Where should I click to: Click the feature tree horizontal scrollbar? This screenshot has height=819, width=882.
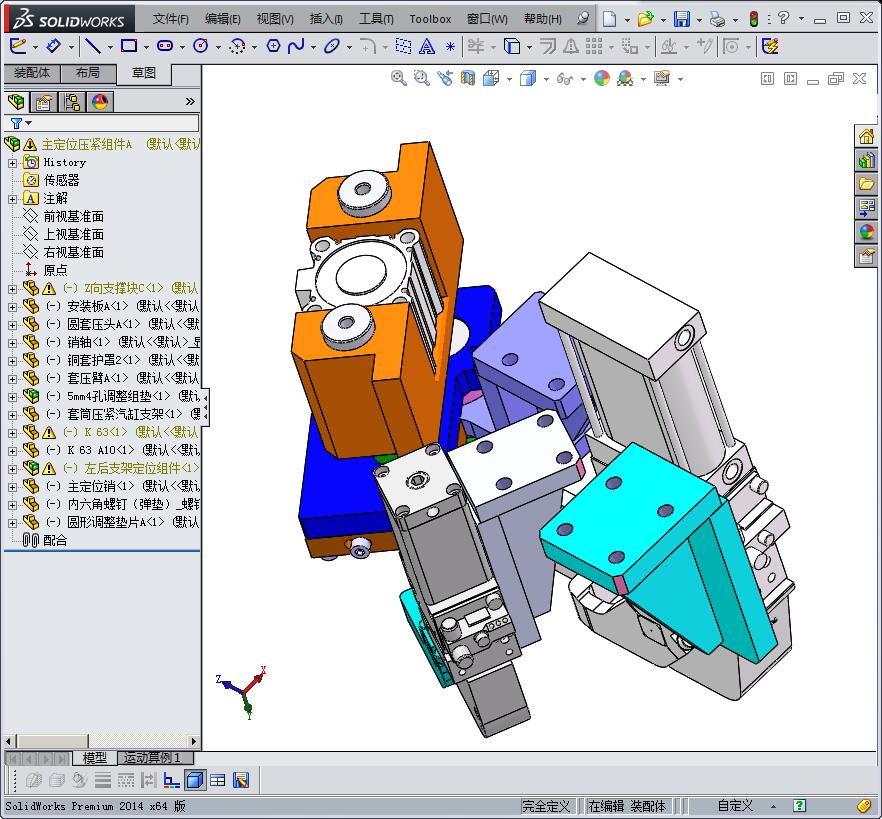tap(101, 741)
